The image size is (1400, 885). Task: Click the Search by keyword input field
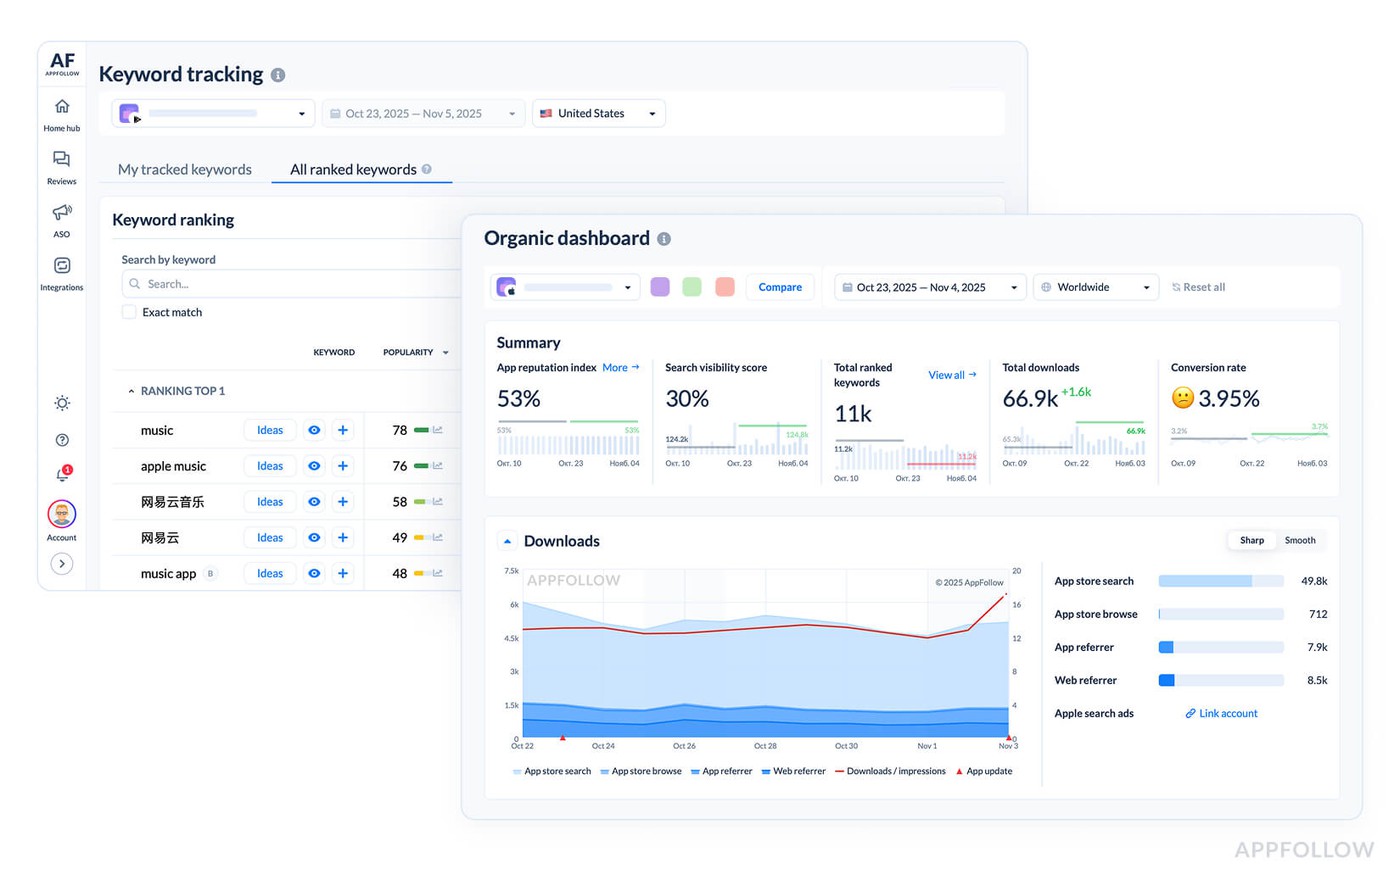[290, 284]
